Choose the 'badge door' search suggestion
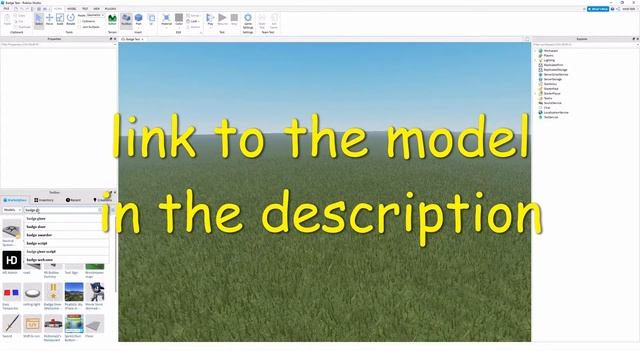Screen dimensions: 640x360 66,227
